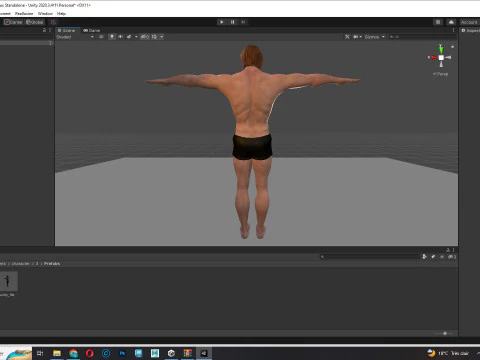The image size is (480, 360).
Task: Open the scene effects dropdown arrow
Action: click(x=136, y=37)
